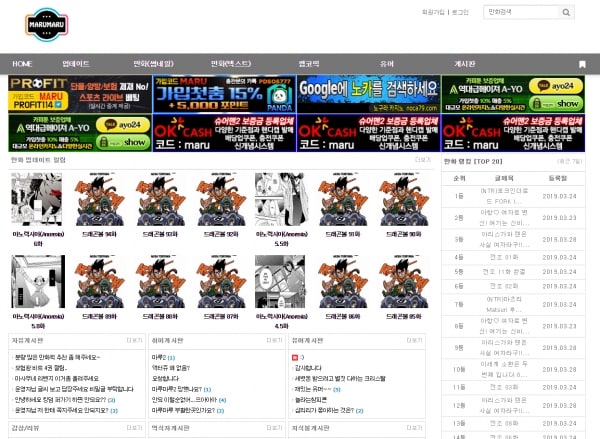Screen dimensions: 600x439
Task: Open the 10등 ranking entry in TOP 20
Action: [x=504, y=369]
